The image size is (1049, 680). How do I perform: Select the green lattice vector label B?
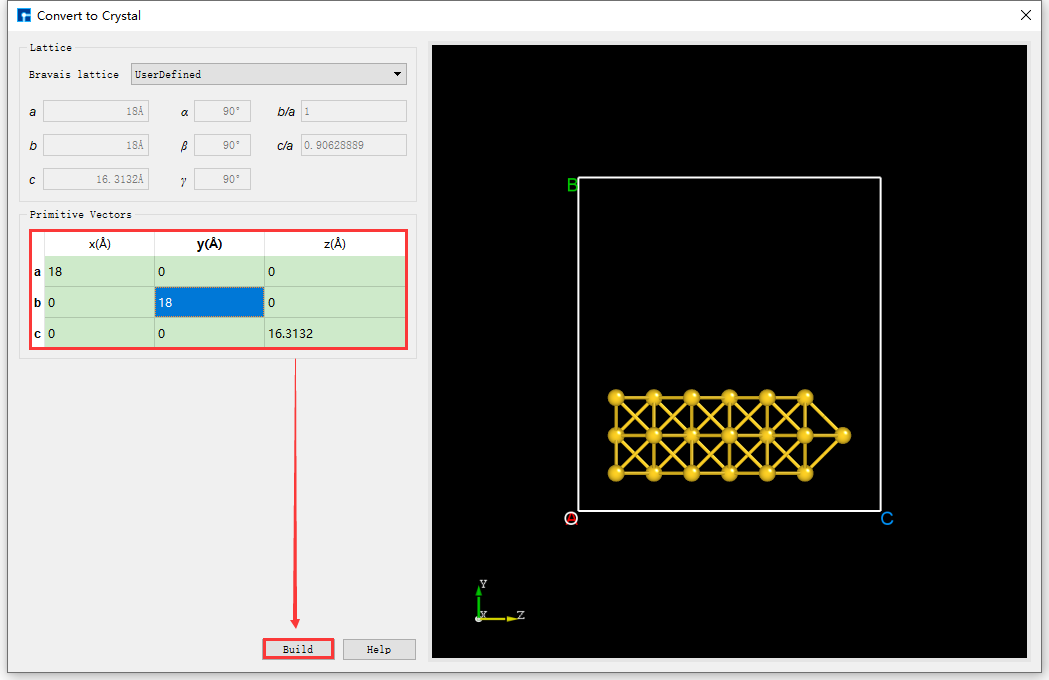571,185
